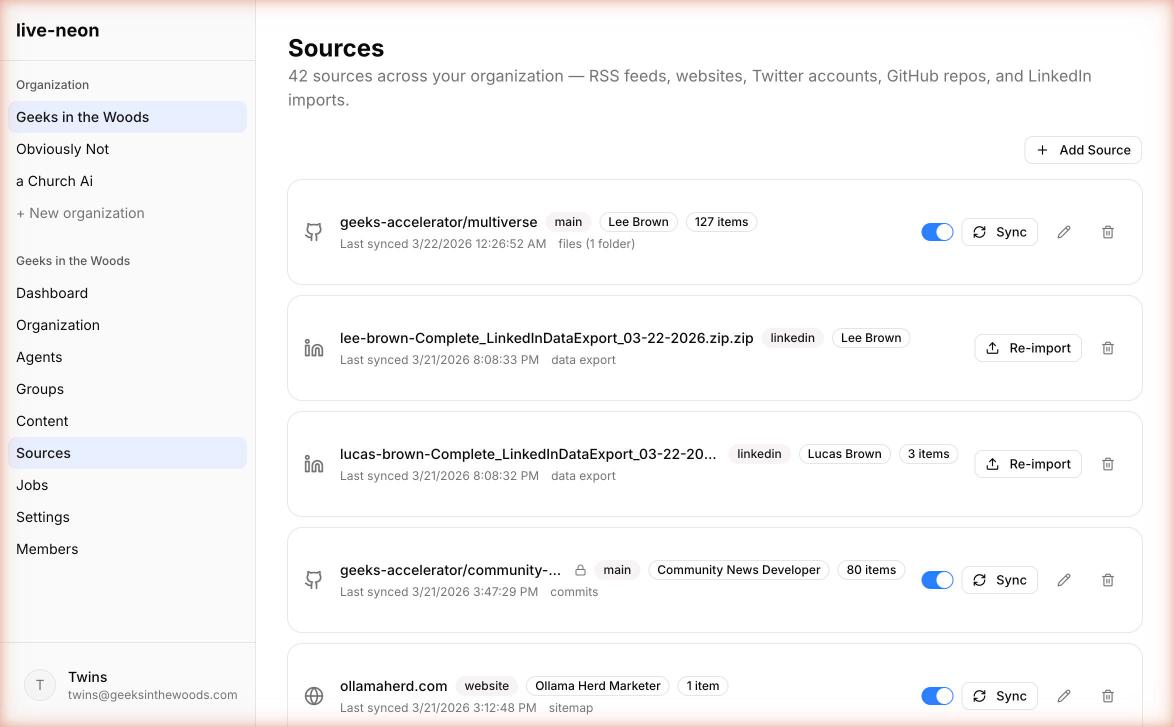Re-import the lee-brown LinkedIn data export
Screen dimensions: 1174x727
pos(1028,348)
